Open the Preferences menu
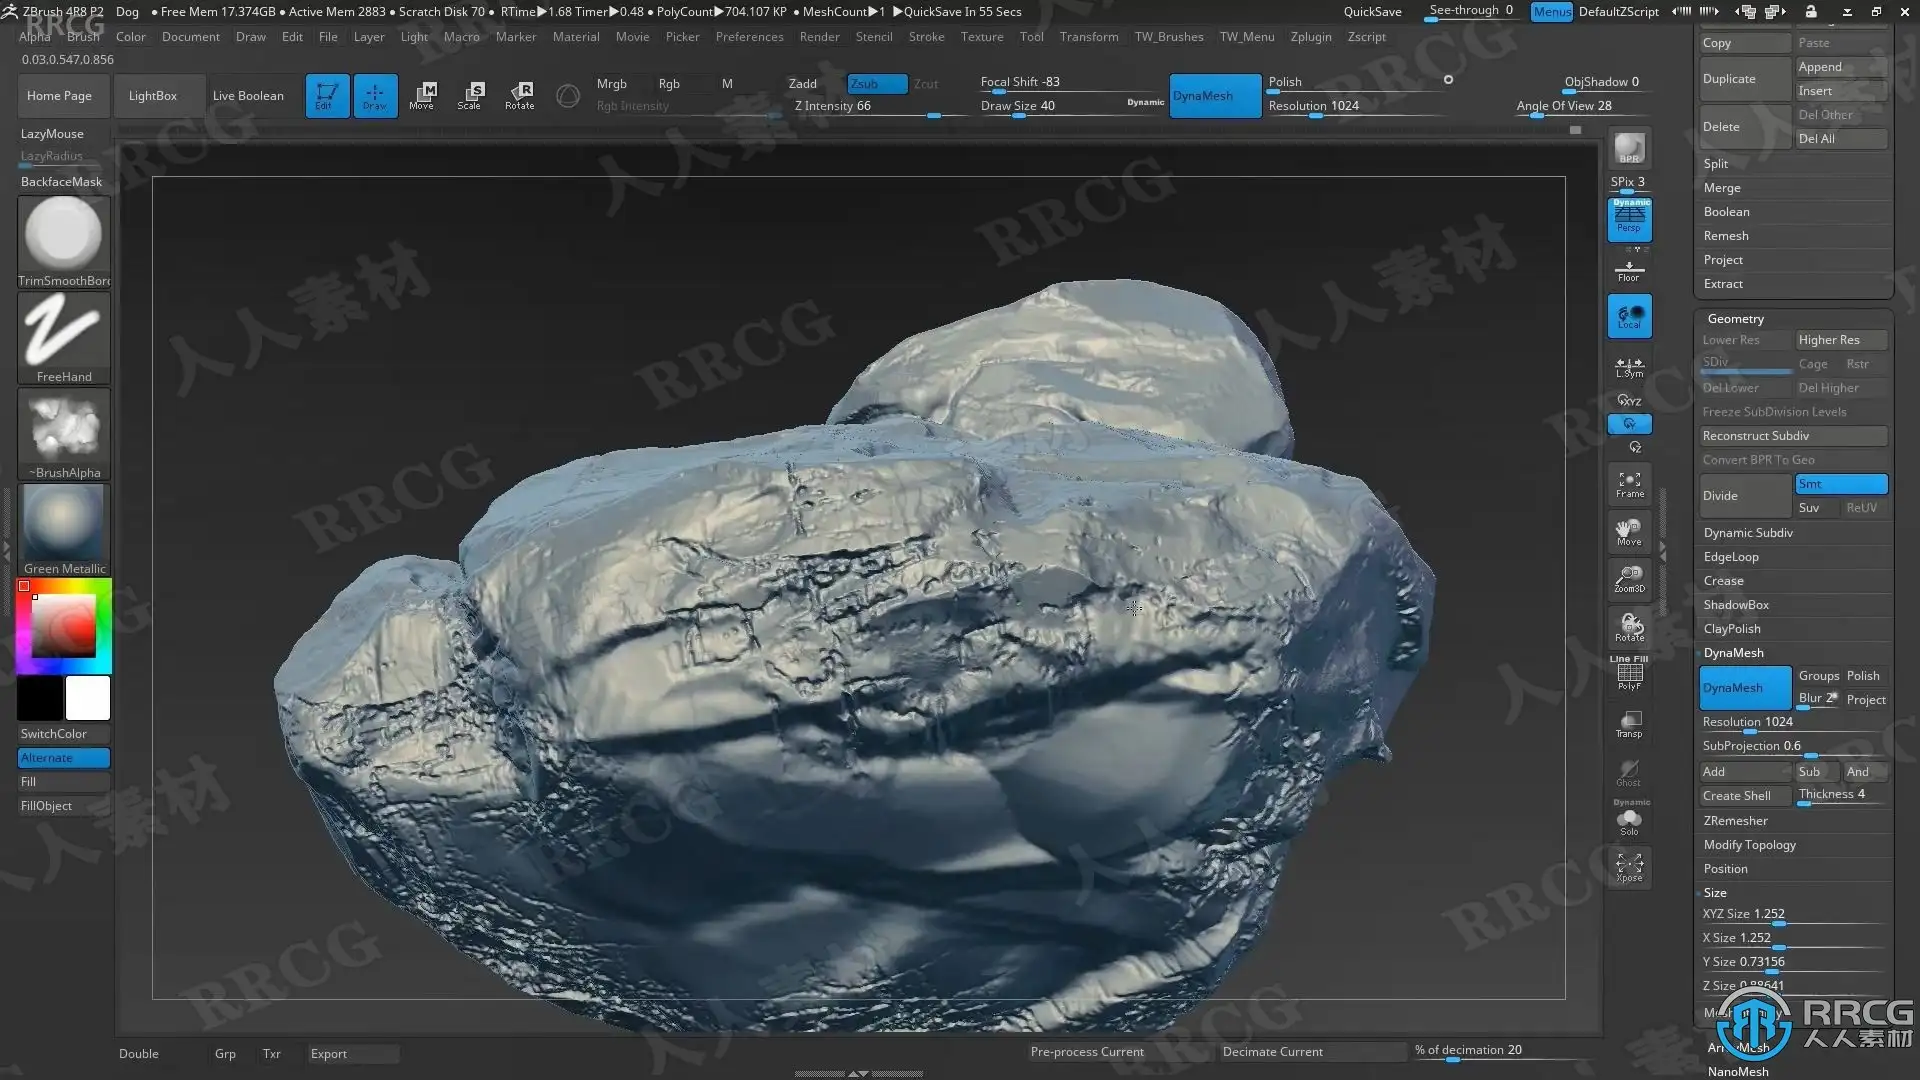The width and height of the screenshot is (1920, 1080). tap(749, 37)
